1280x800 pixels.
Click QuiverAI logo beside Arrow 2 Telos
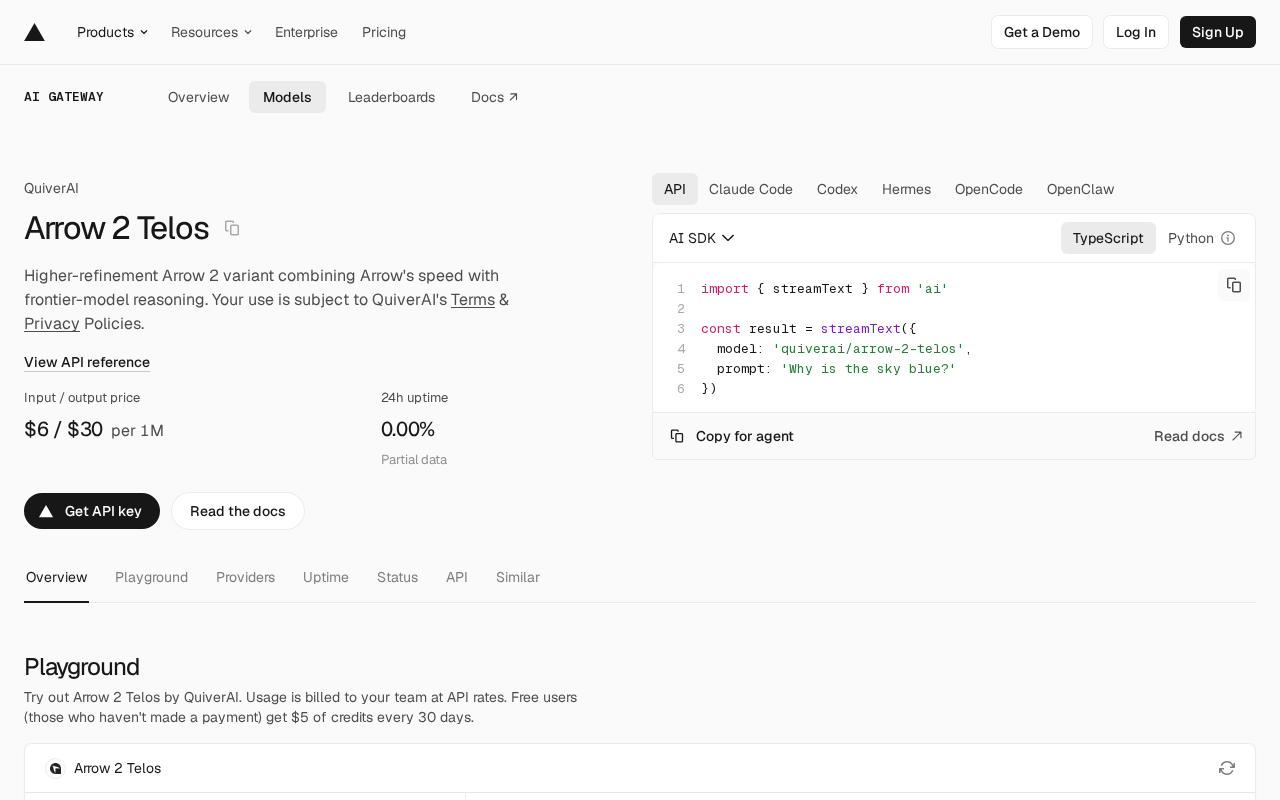pyautogui.click(x=56, y=768)
